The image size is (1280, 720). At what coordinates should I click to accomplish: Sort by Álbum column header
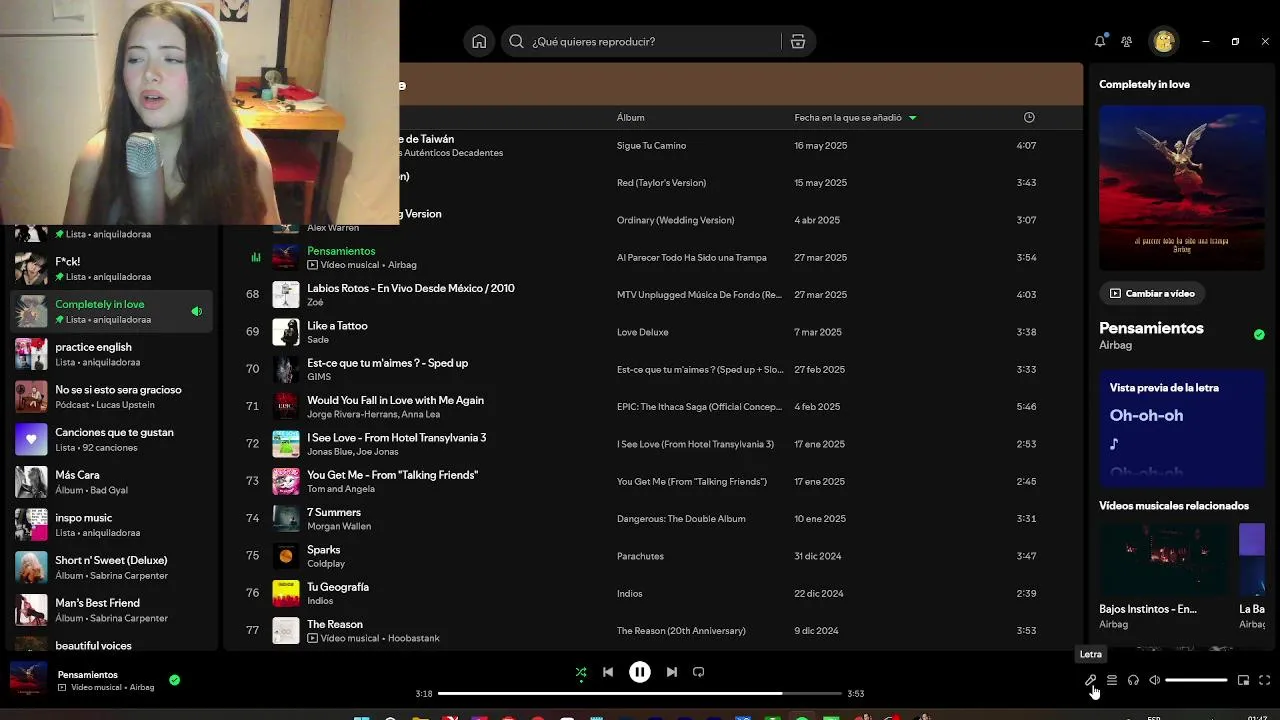click(x=631, y=117)
